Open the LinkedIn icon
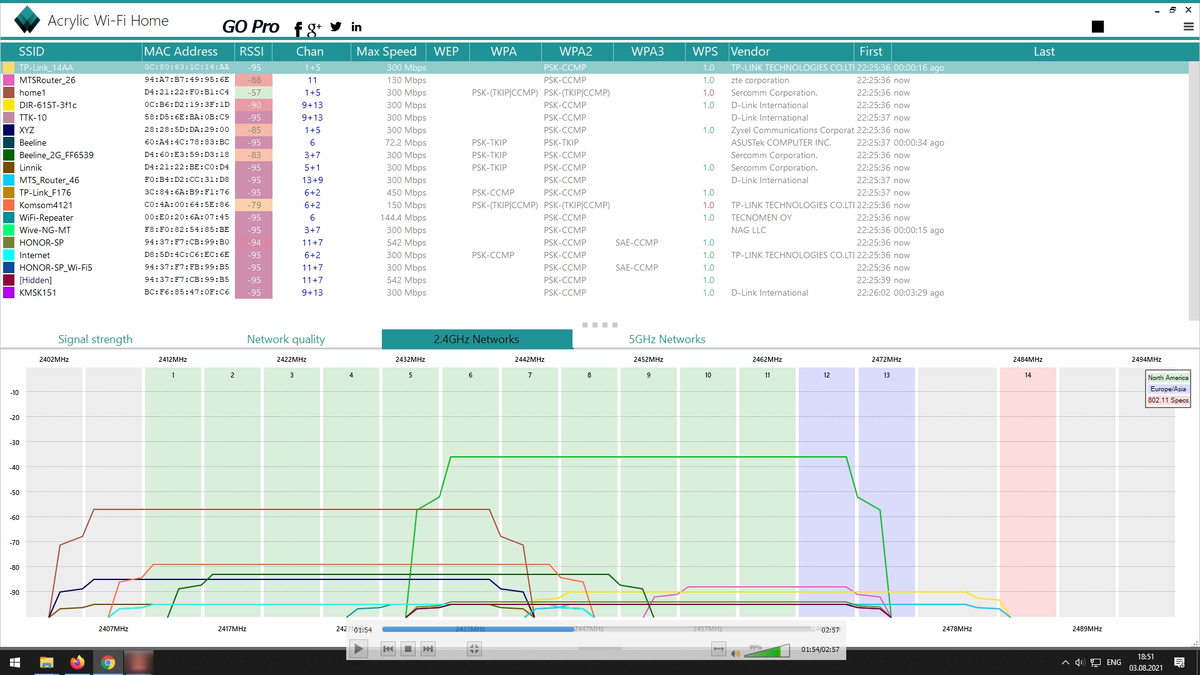The height and width of the screenshot is (675, 1200). 357,27
